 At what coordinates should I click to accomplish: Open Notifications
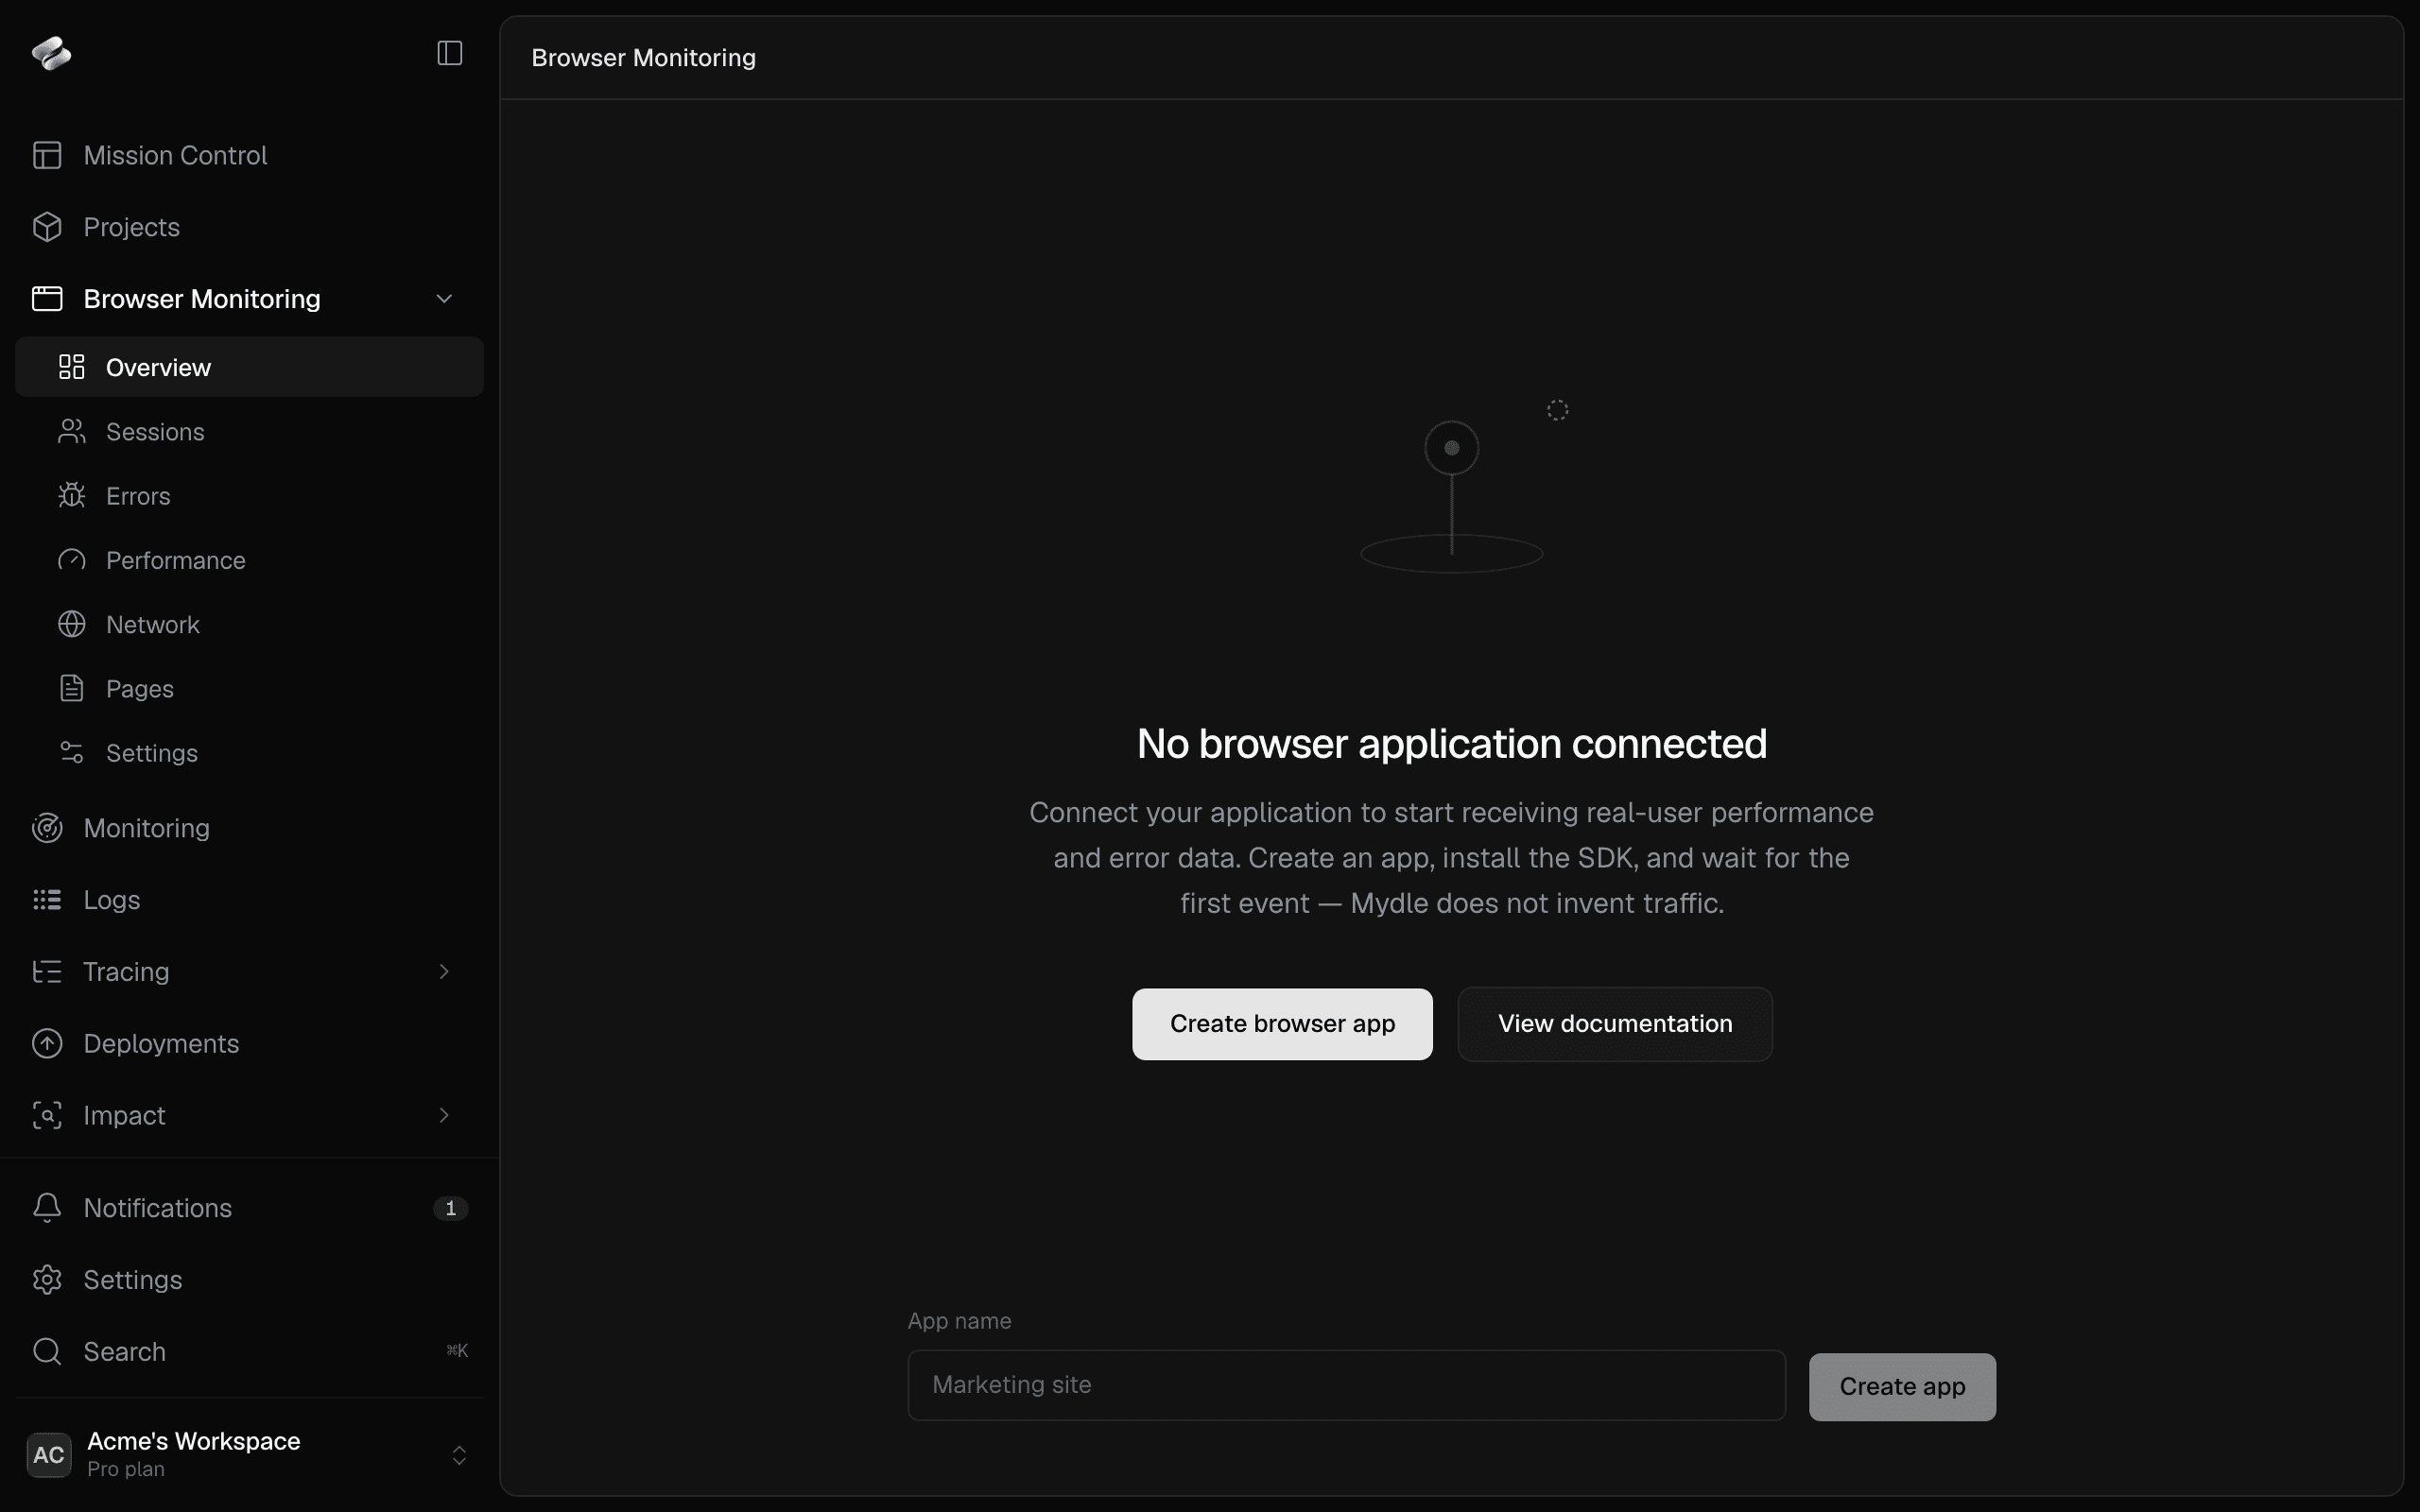(x=249, y=1208)
